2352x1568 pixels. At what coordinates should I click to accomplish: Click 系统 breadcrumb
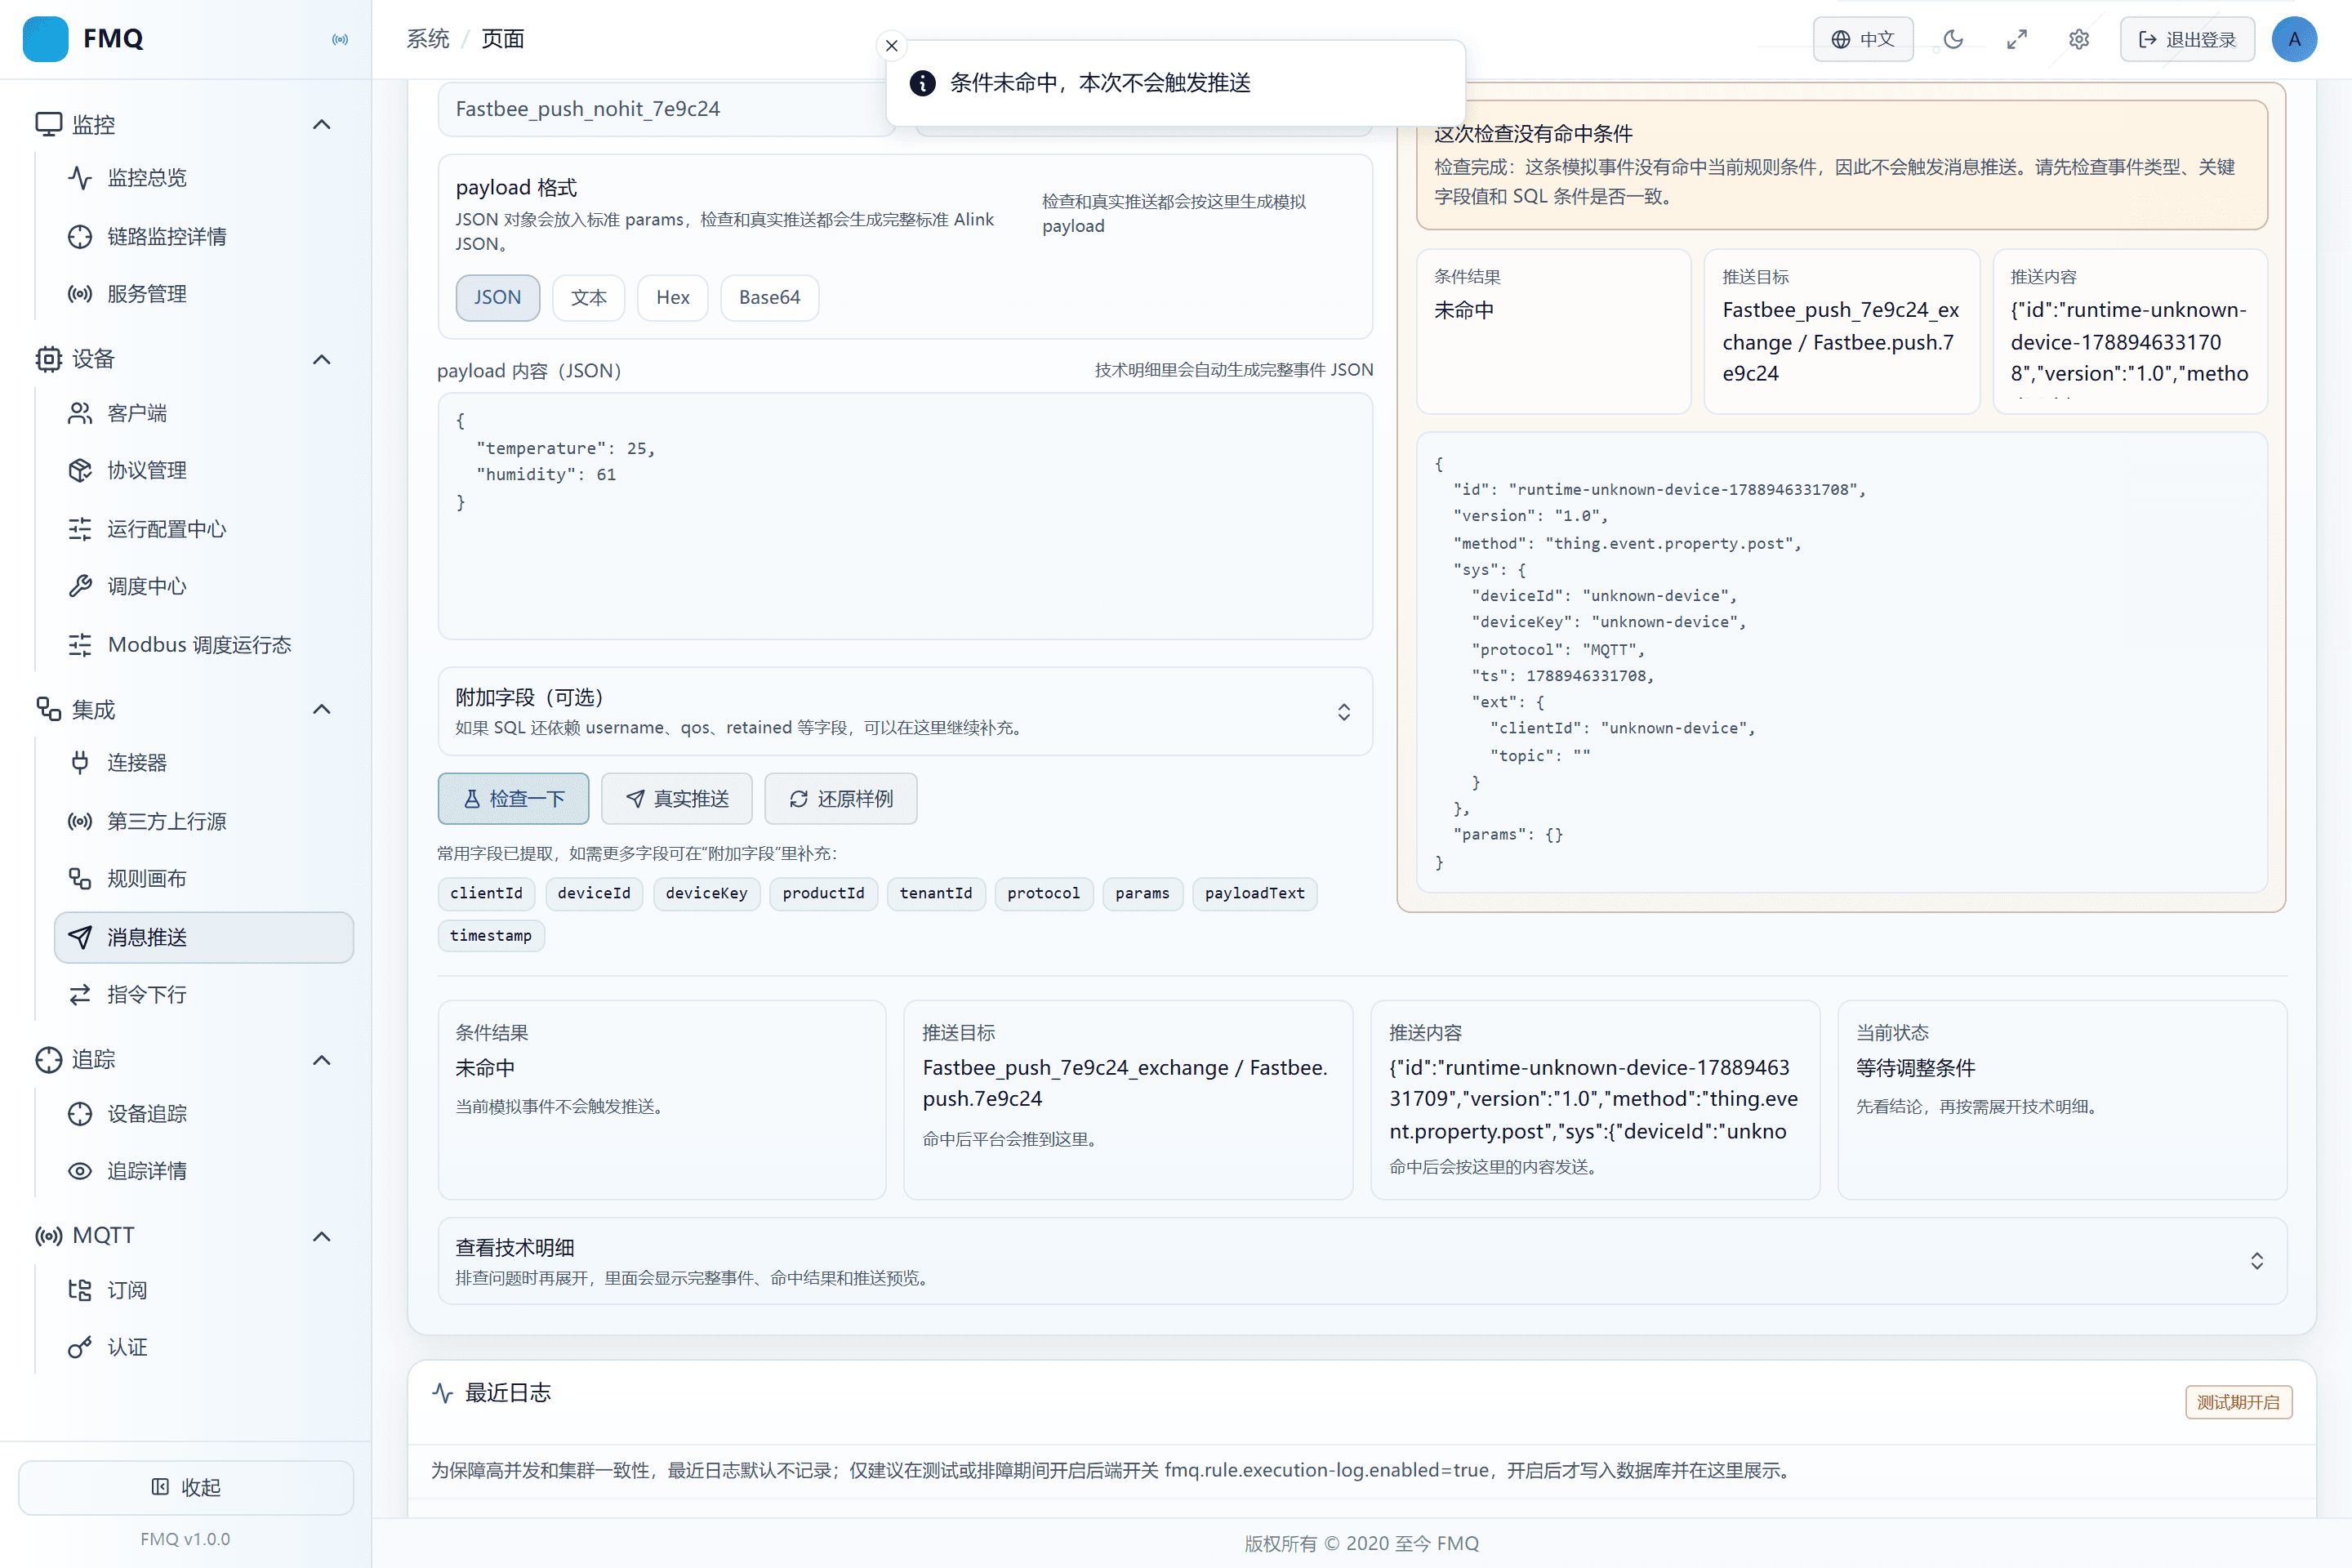click(x=428, y=39)
